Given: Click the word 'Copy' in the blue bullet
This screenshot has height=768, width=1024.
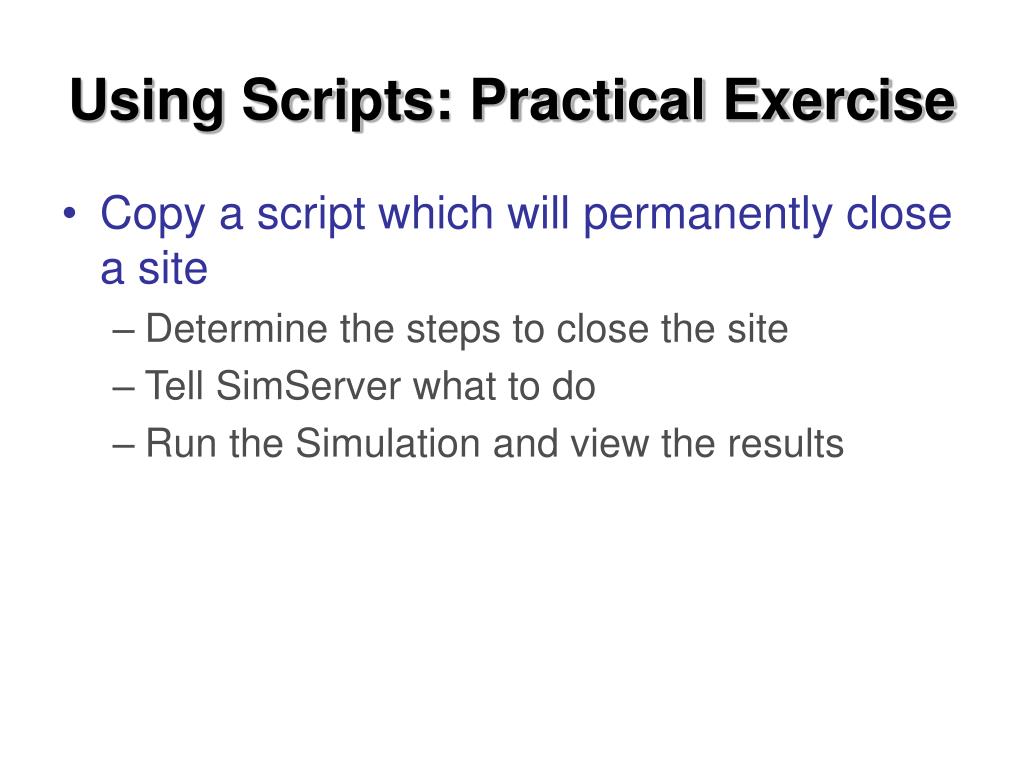Looking at the screenshot, I should [153, 216].
